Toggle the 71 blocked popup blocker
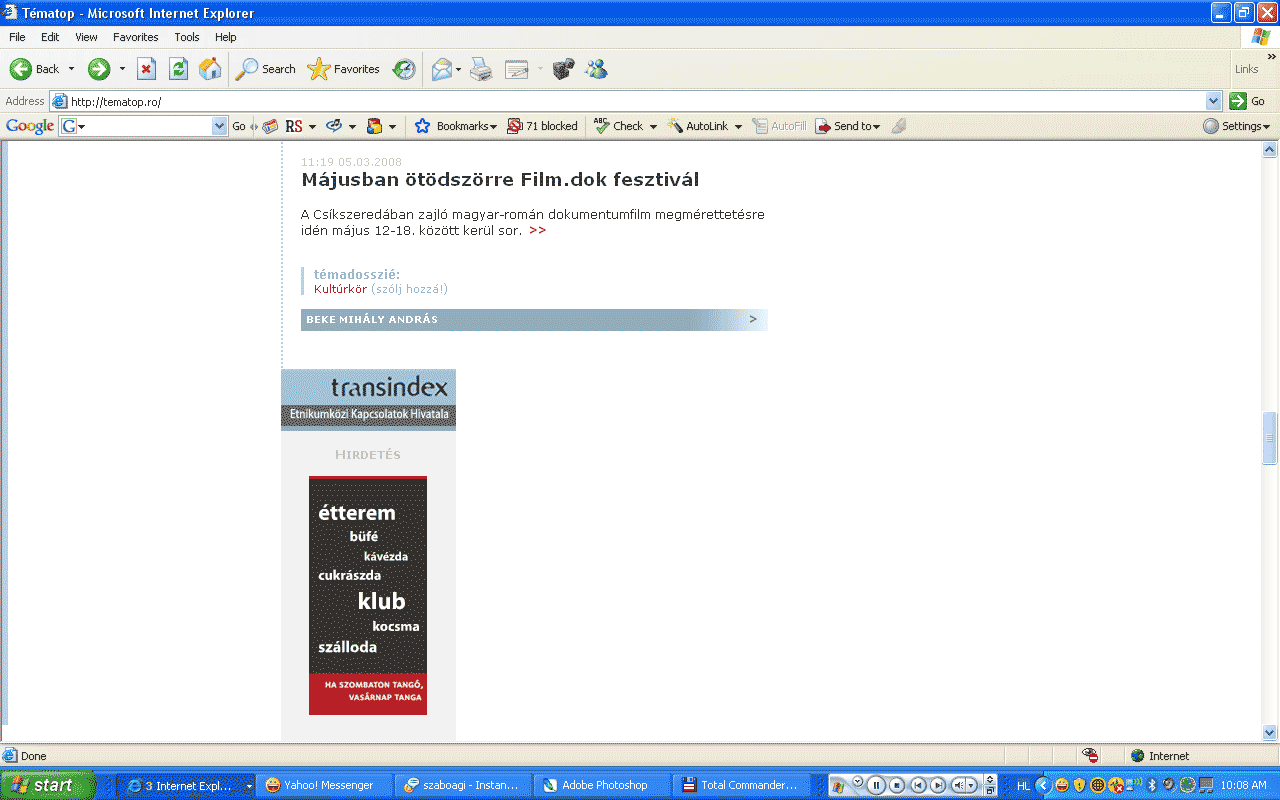 [x=543, y=126]
